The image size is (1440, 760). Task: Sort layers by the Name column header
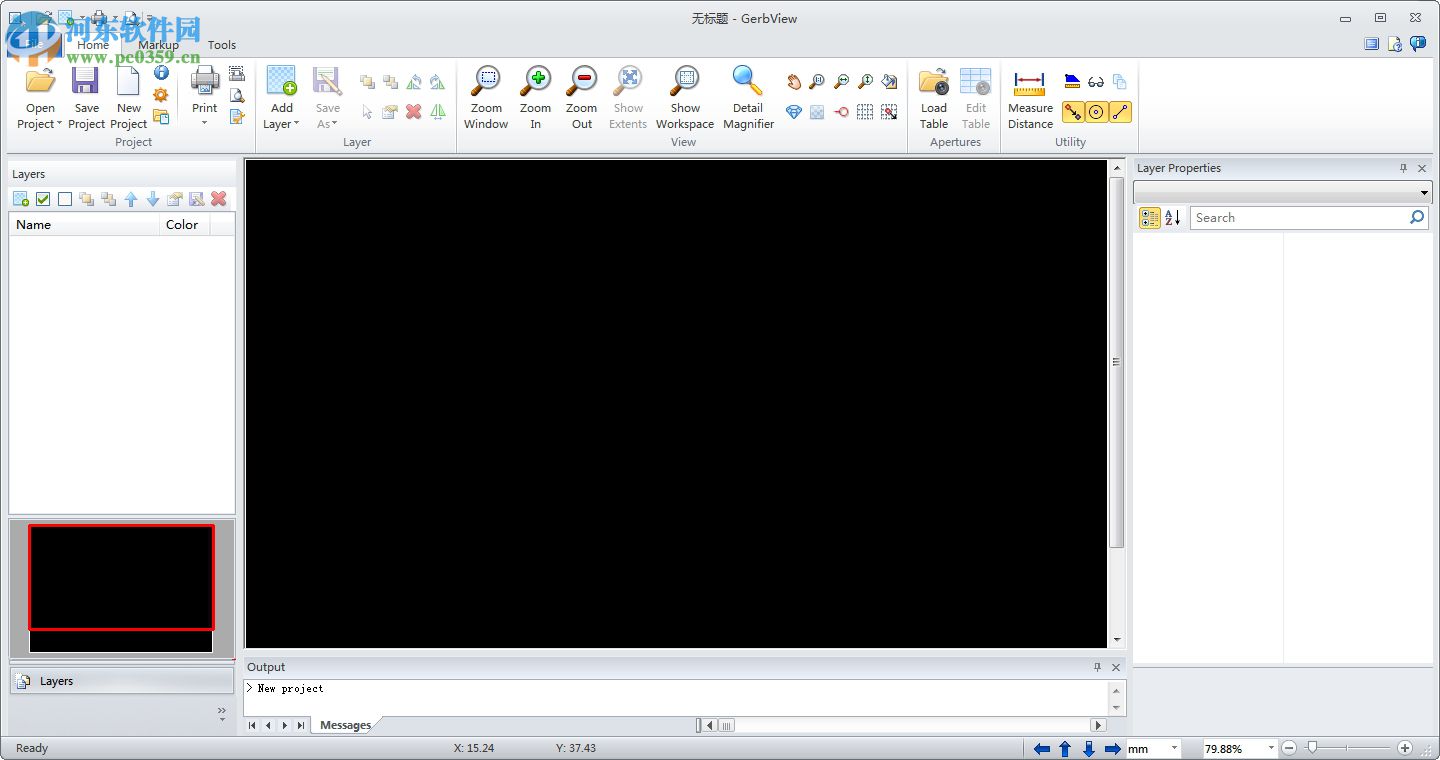[84, 225]
